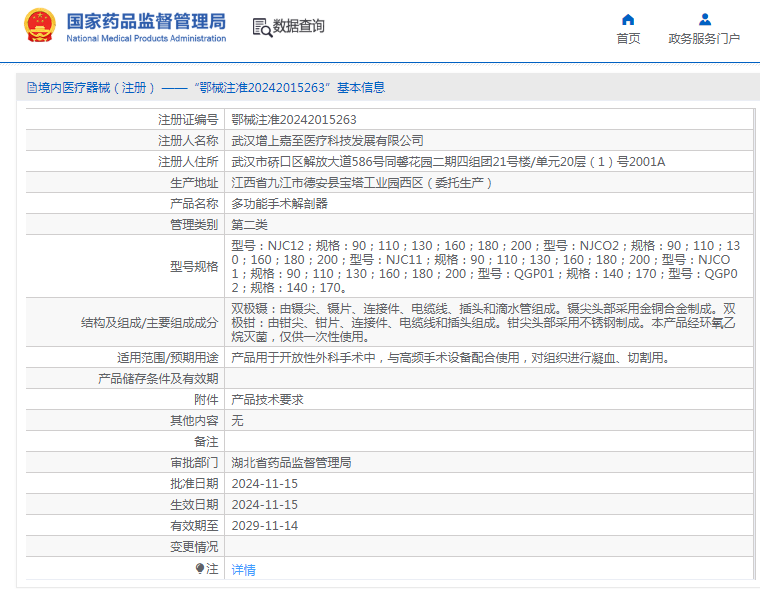Click the 审批部门 label
The width and height of the screenshot is (760, 589).
pos(194,463)
